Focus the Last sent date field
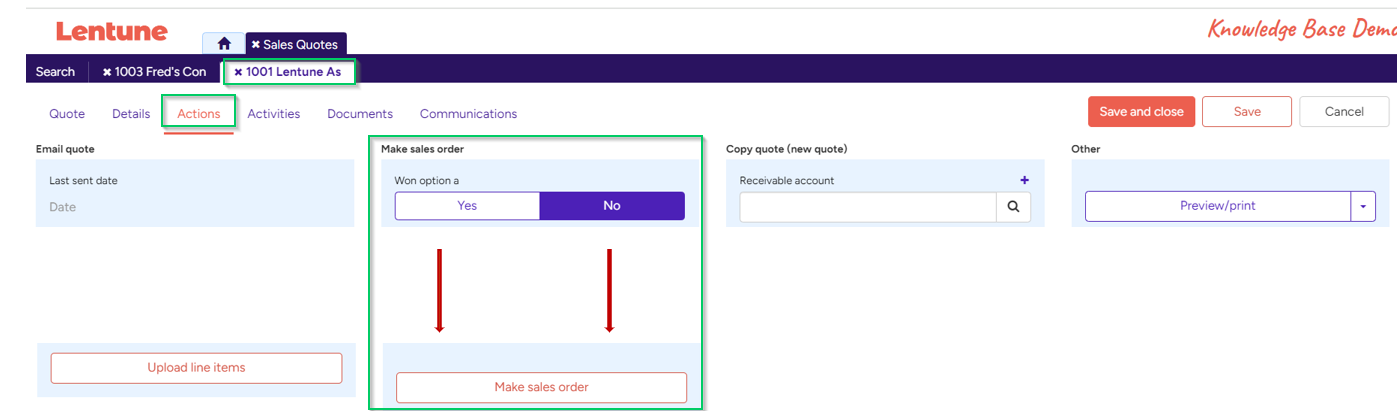Screen dimensions: 1397x411 click(195, 207)
